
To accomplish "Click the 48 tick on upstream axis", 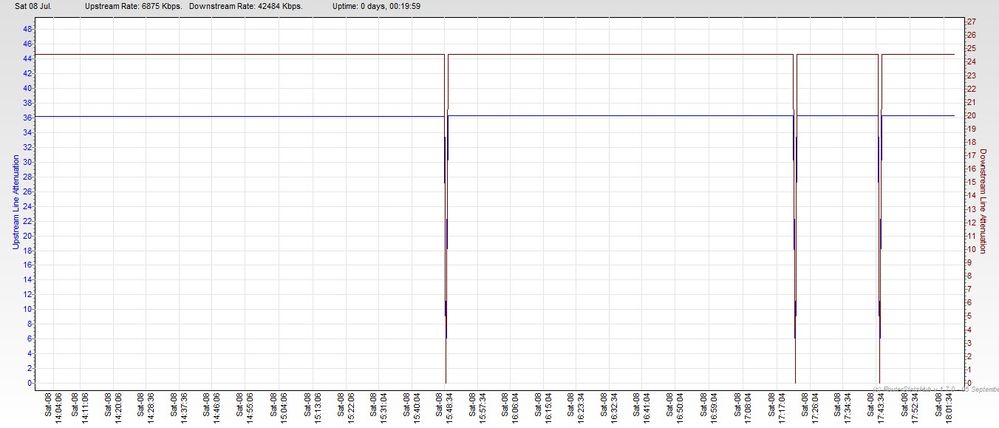I will [27, 29].
